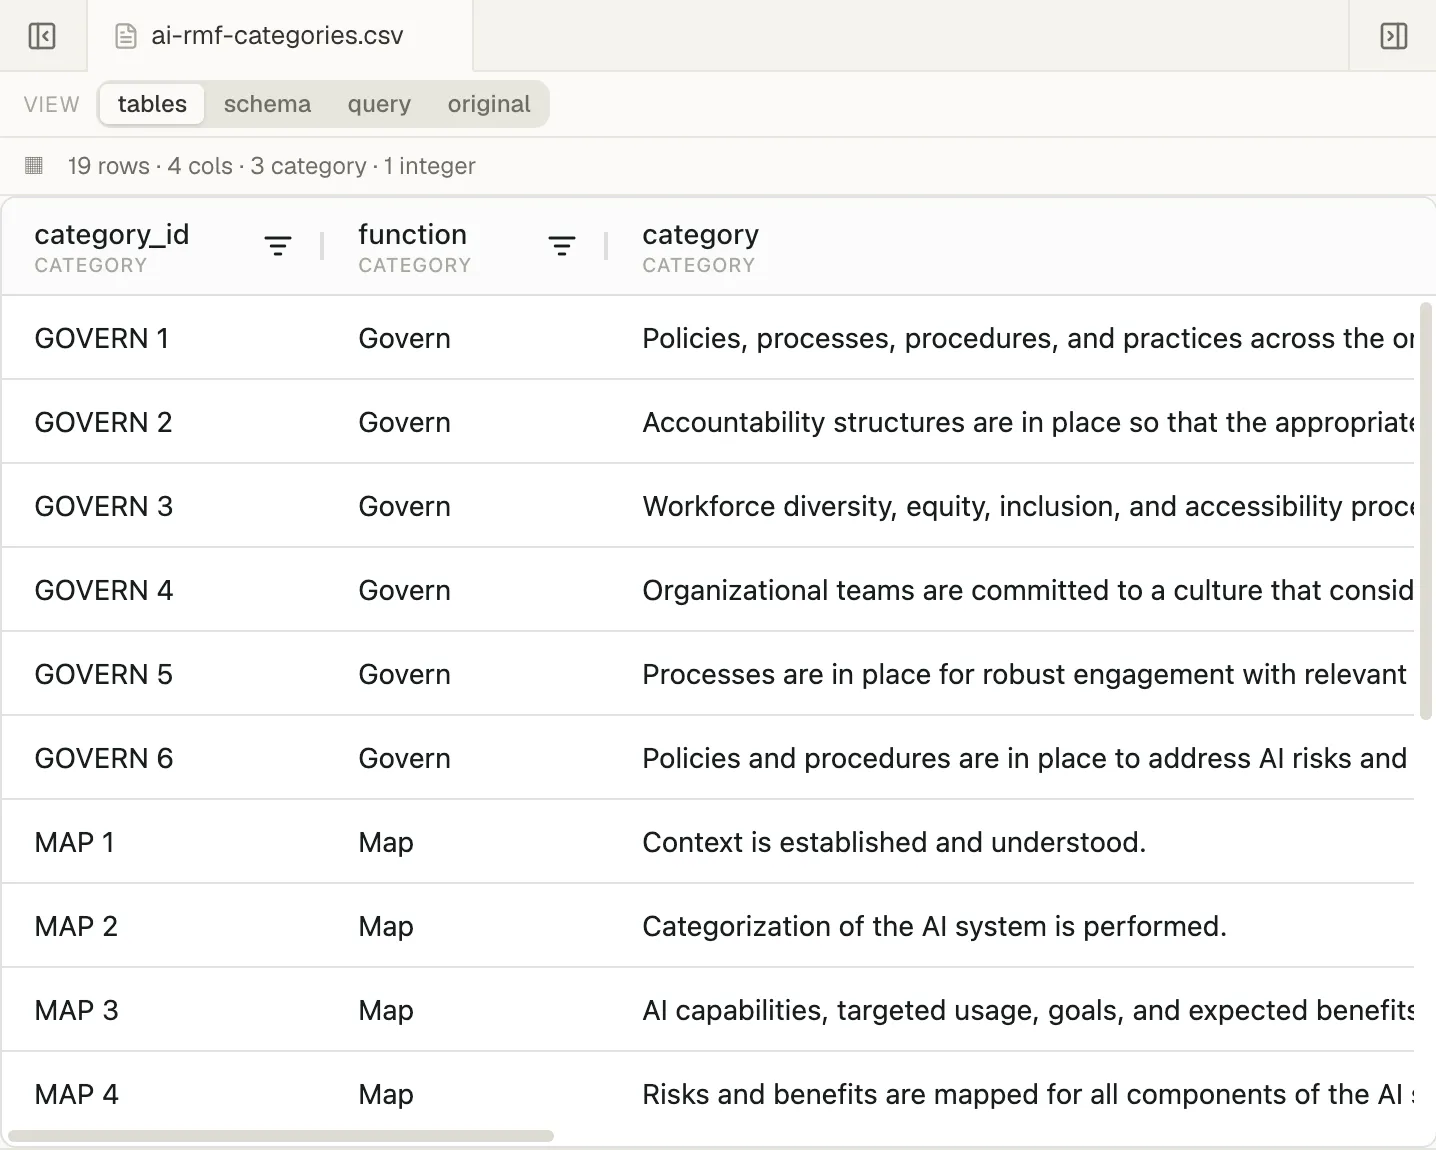
Task: Click the file icon beside ai-rmf-categories.csv
Action: click(126, 36)
